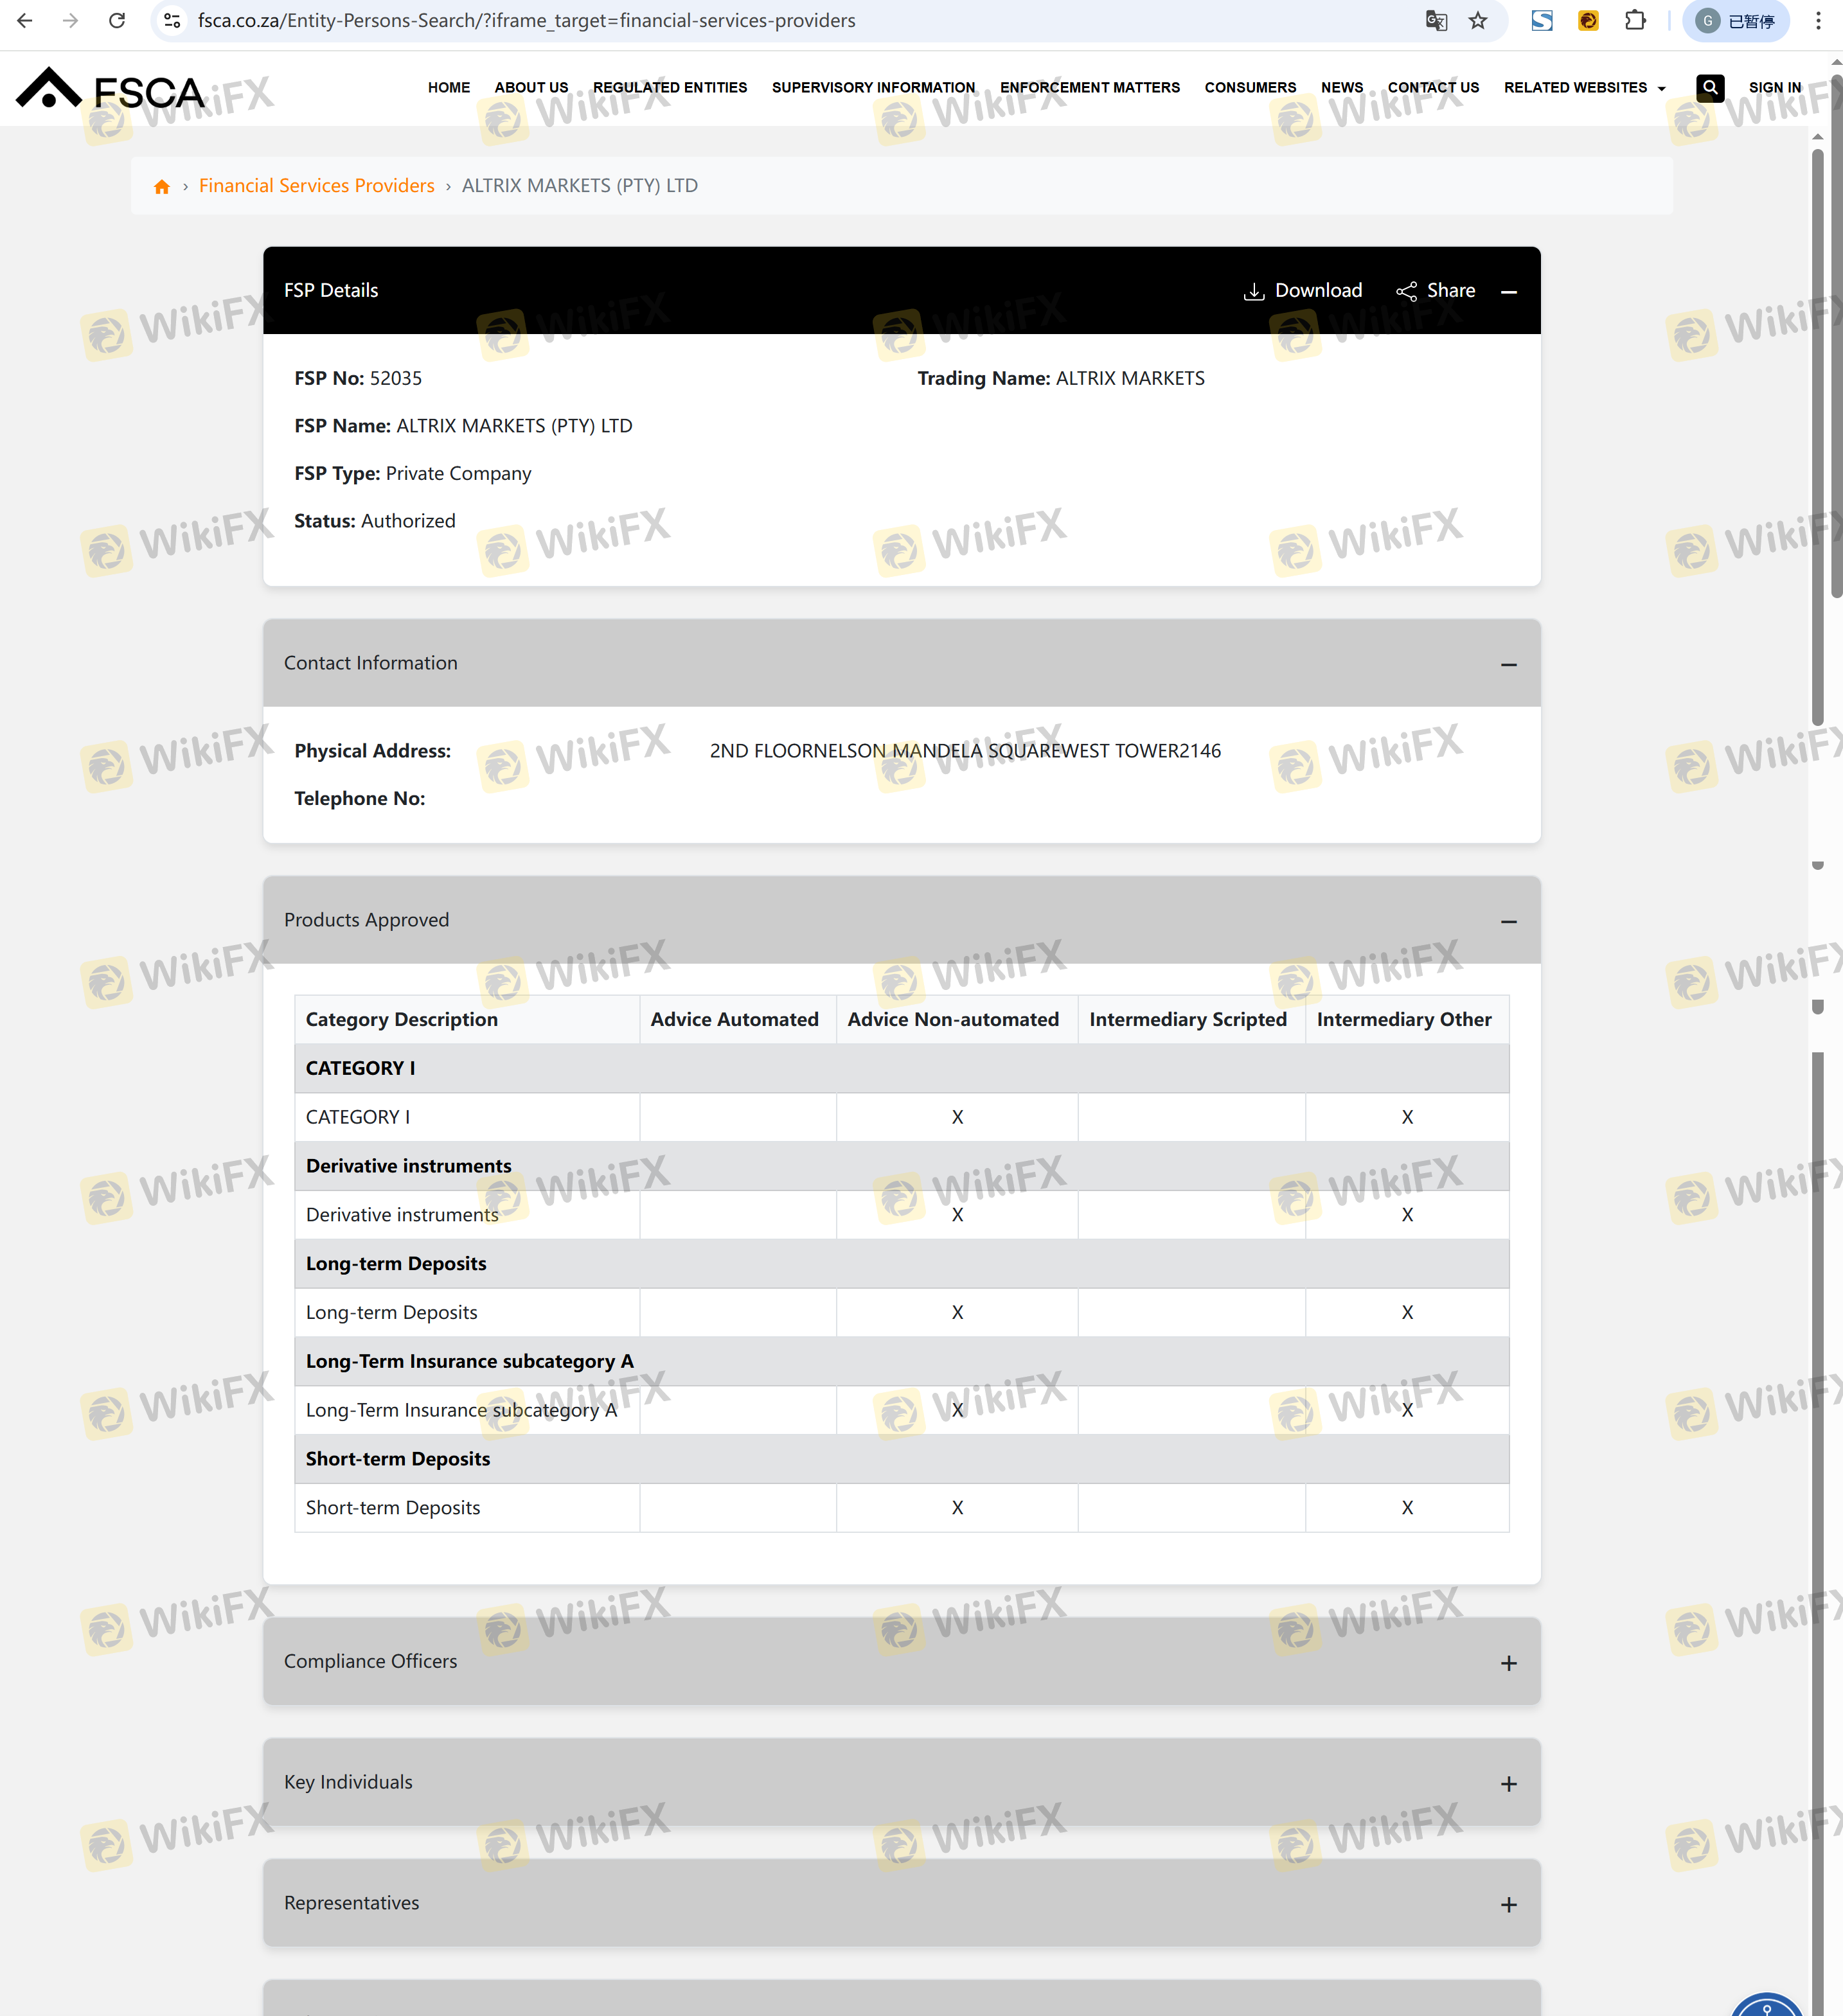The width and height of the screenshot is (1843, 2016).
Task: Open the Enforcement Matters menu
Action: tap(1089, 88)
